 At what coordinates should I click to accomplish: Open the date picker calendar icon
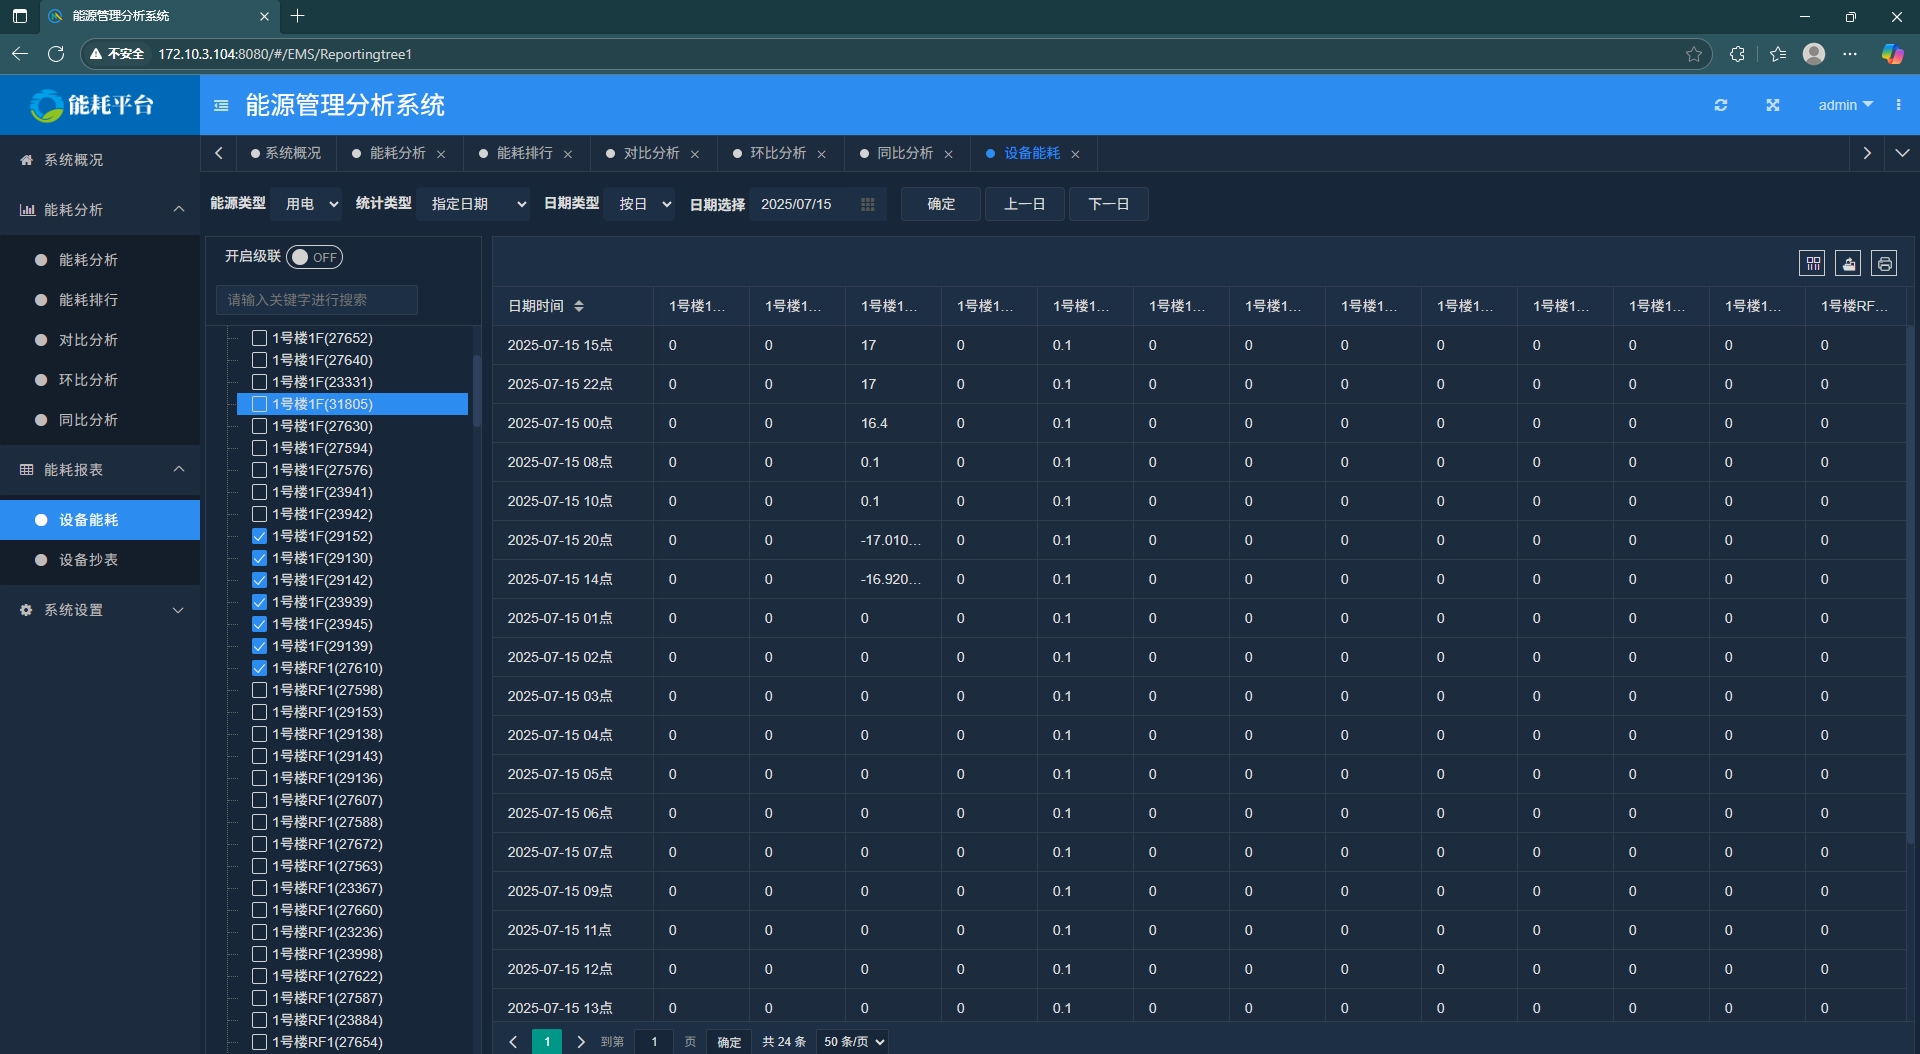(867, 204)
